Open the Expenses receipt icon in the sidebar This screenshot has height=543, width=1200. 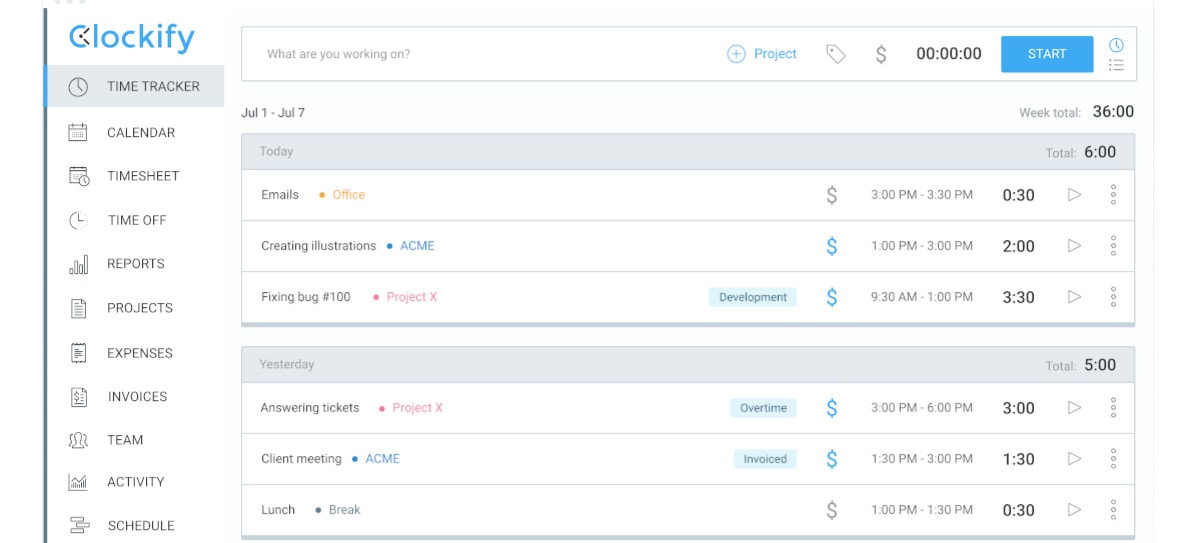coord(78,353)
